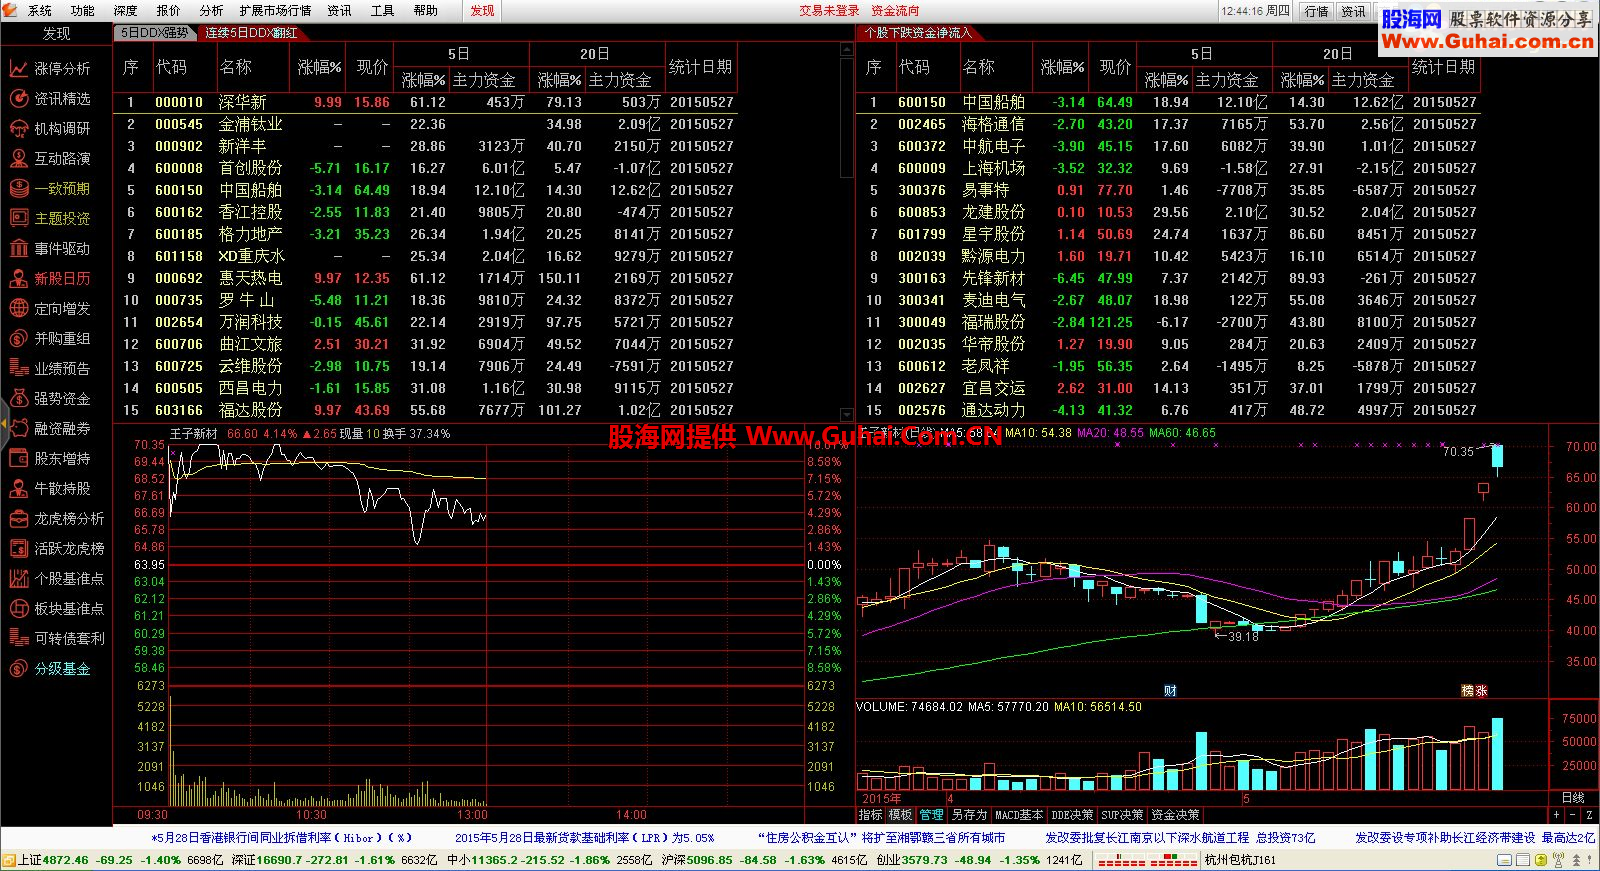This screenshot has height=871, width=1600.
Task: Open the 板块基准点 sidebar icon
Action: coord(18,608)
